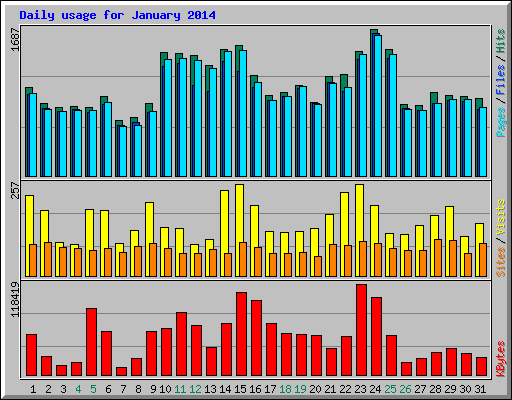This screenshot has width=512, height=400.
Task: Click the red KBytes bar for day 5
Action: 91,342
